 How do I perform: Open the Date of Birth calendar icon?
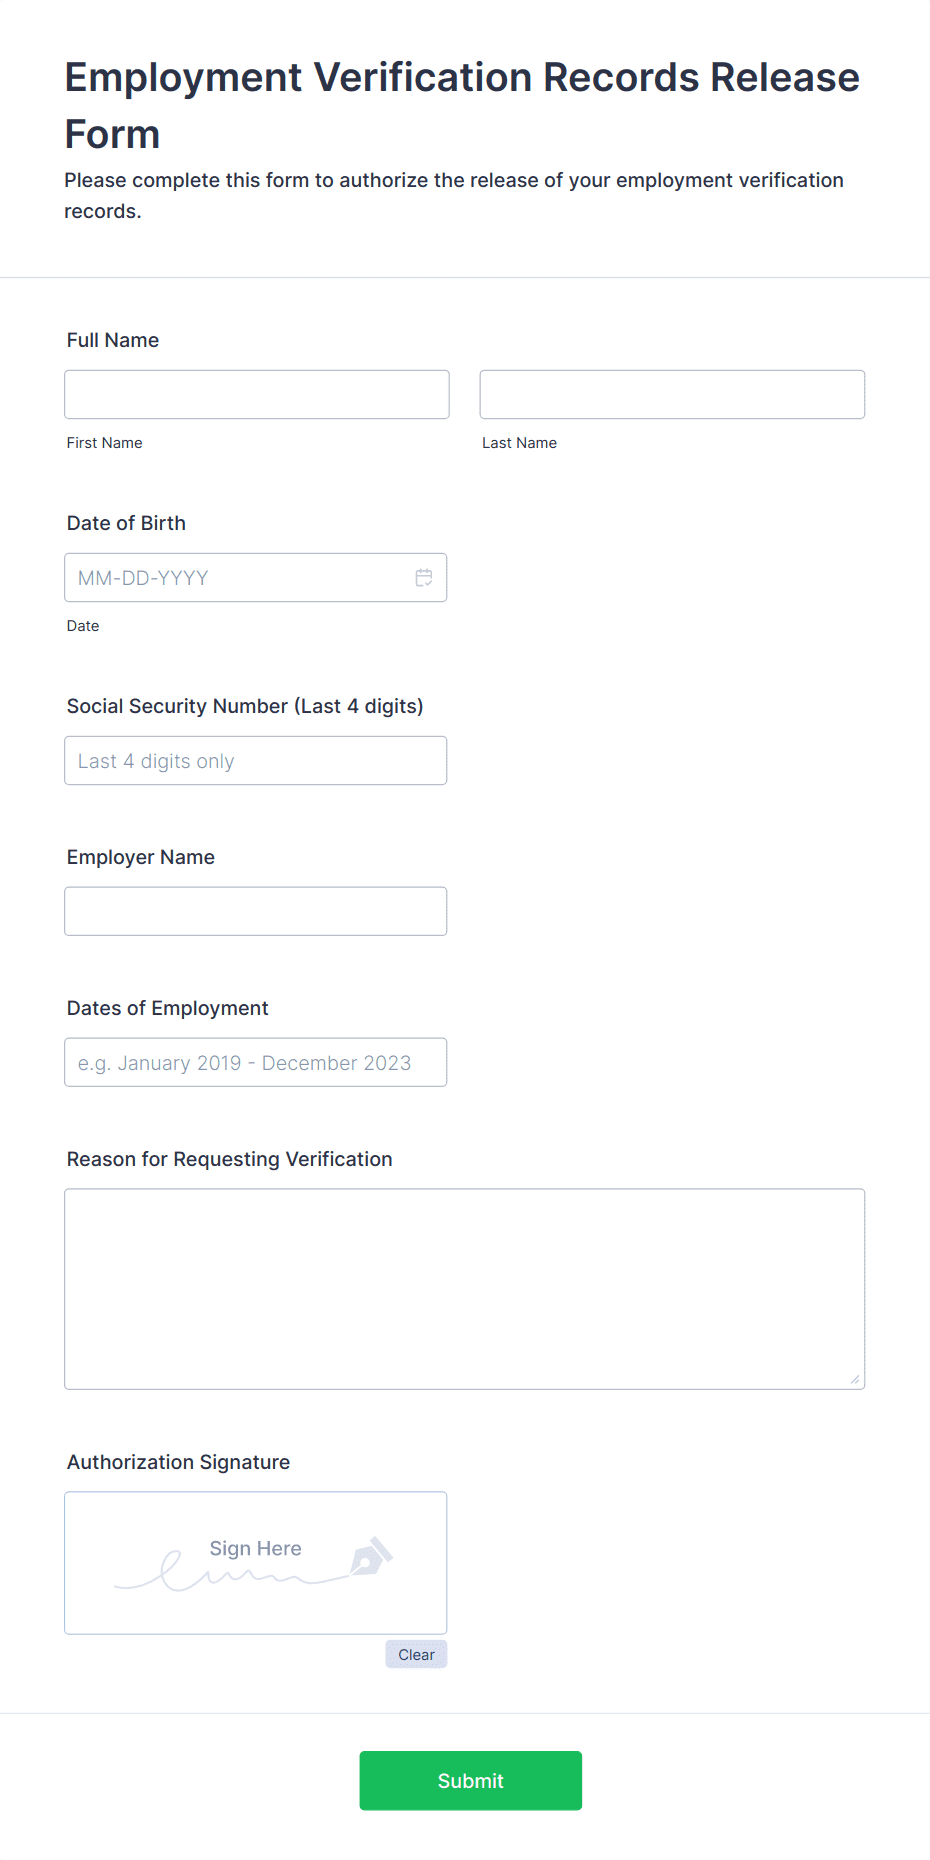click(424, 578)
